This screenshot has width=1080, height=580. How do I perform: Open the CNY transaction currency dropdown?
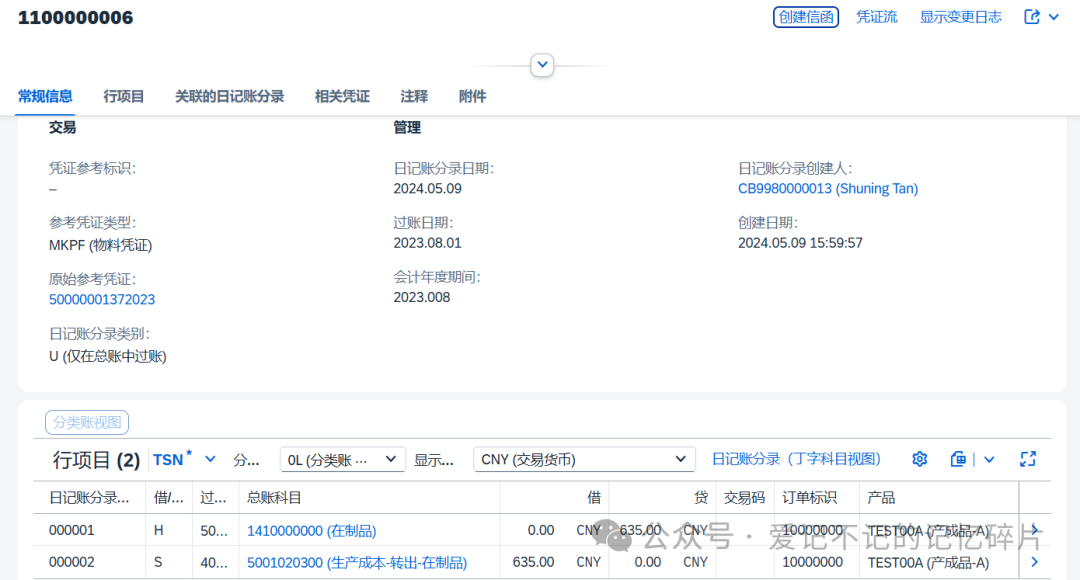(x=584, y=459)
